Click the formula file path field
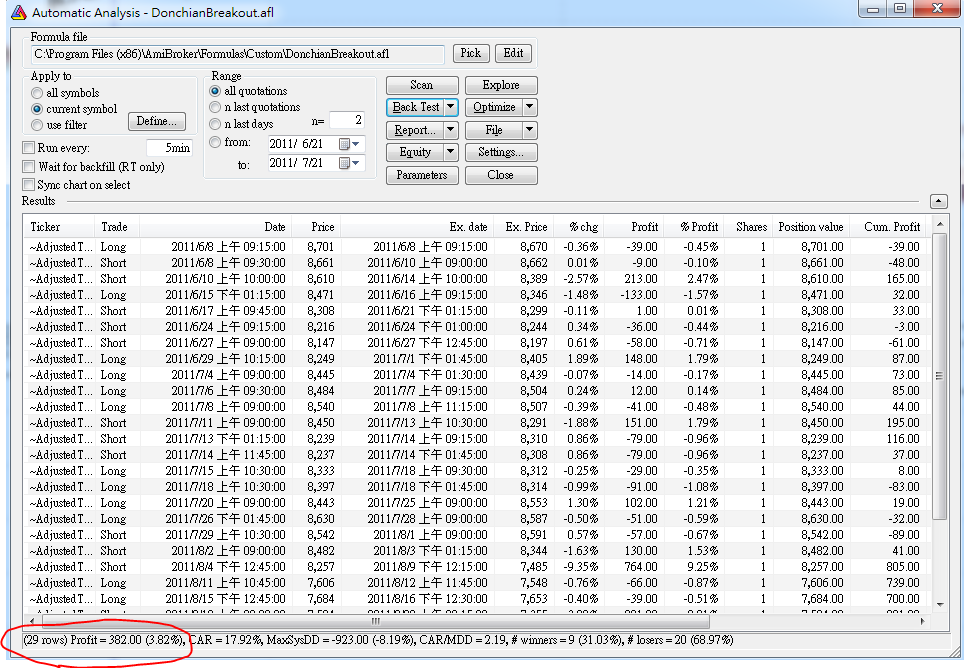Viewport: 964px width, 668px height. 238,54
